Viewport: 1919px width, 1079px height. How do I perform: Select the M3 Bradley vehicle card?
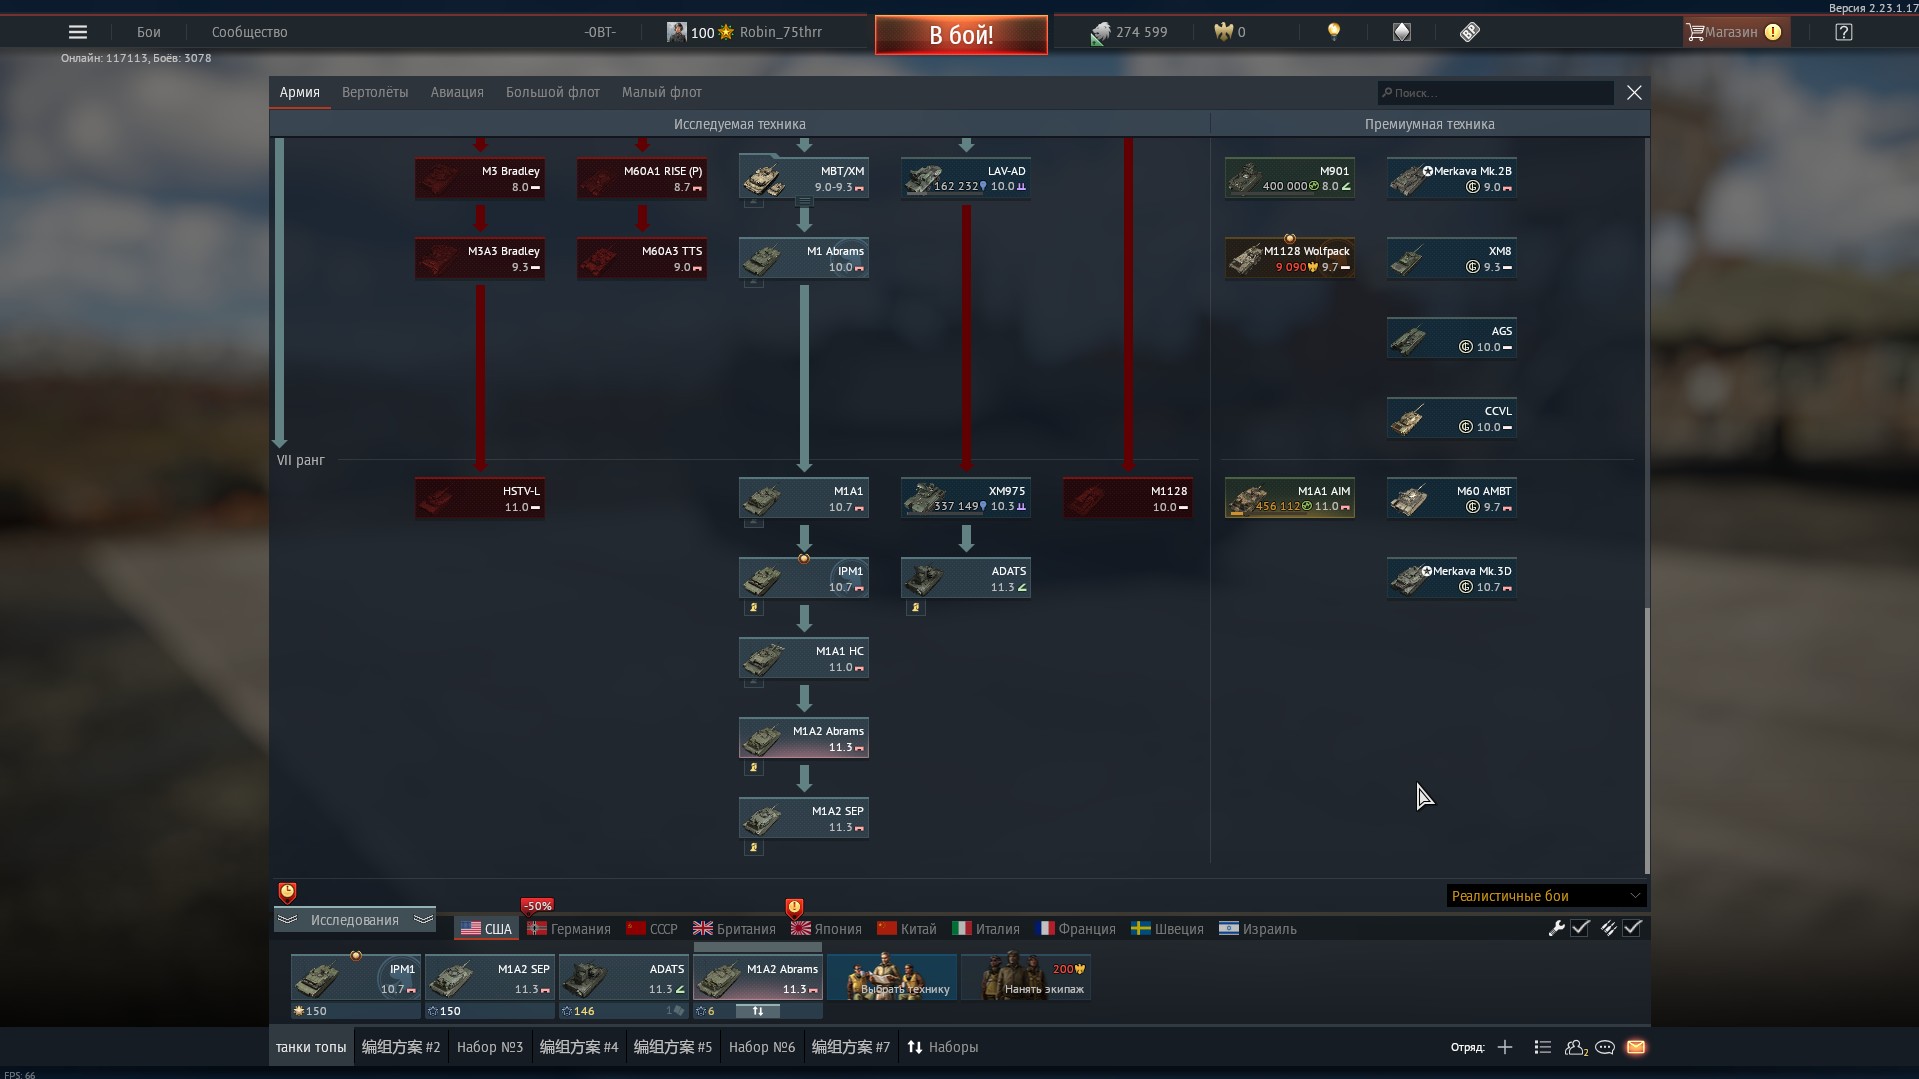point(480,178)
